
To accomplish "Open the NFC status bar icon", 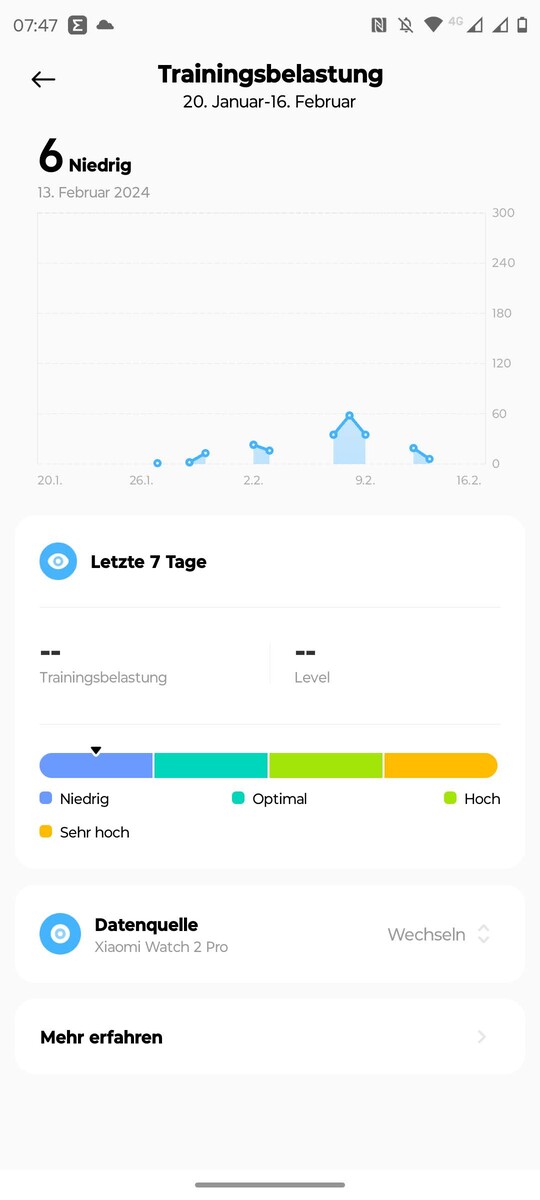I will pyautogui.click(x=379, y=26).
